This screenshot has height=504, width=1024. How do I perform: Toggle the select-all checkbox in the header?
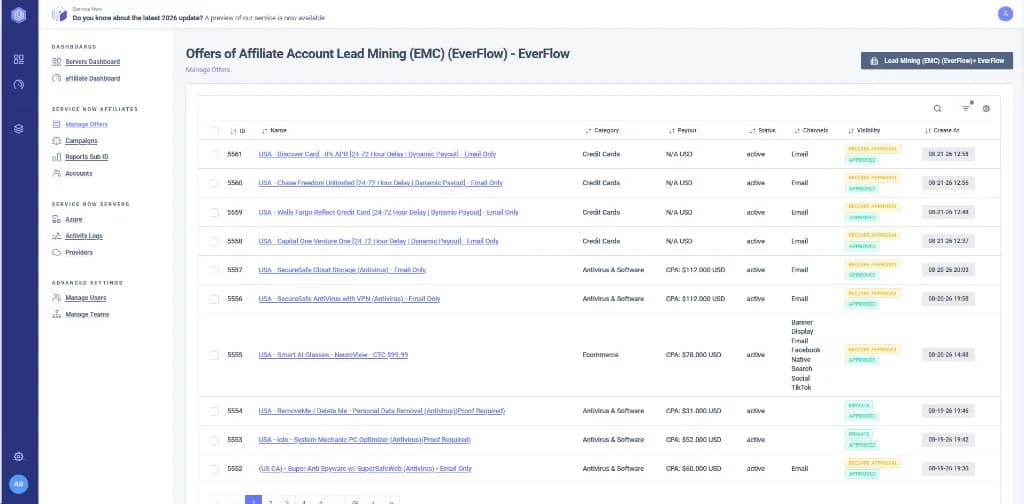(214, 131)
